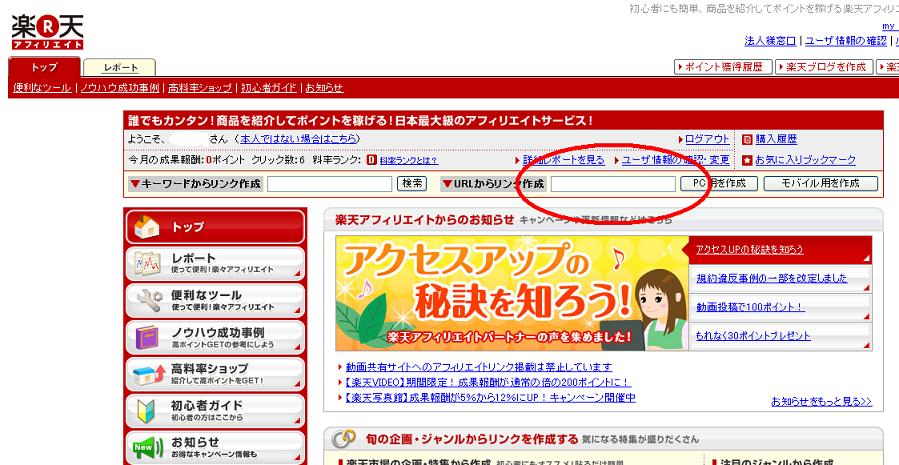Open ノウハウ成功事例 in the red menu bar
This screenshot has height=465, width=899.
pos(119,88)
